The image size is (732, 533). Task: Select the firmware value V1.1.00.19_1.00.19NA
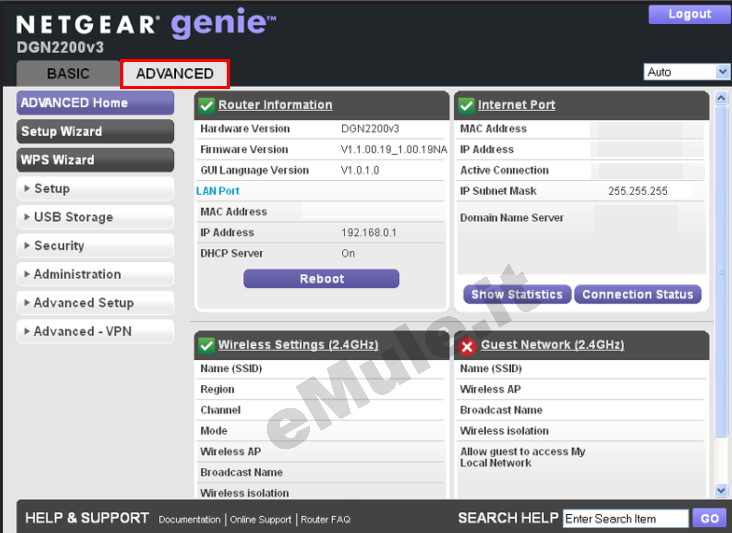point(394,149)
